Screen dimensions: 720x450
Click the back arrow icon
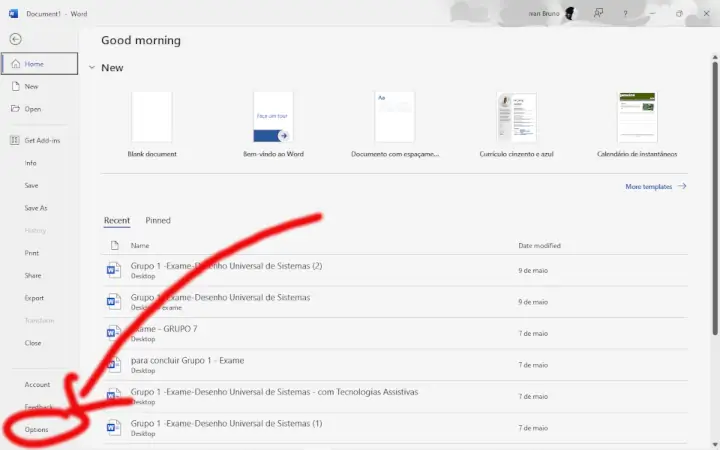click(x=16, y=39)
